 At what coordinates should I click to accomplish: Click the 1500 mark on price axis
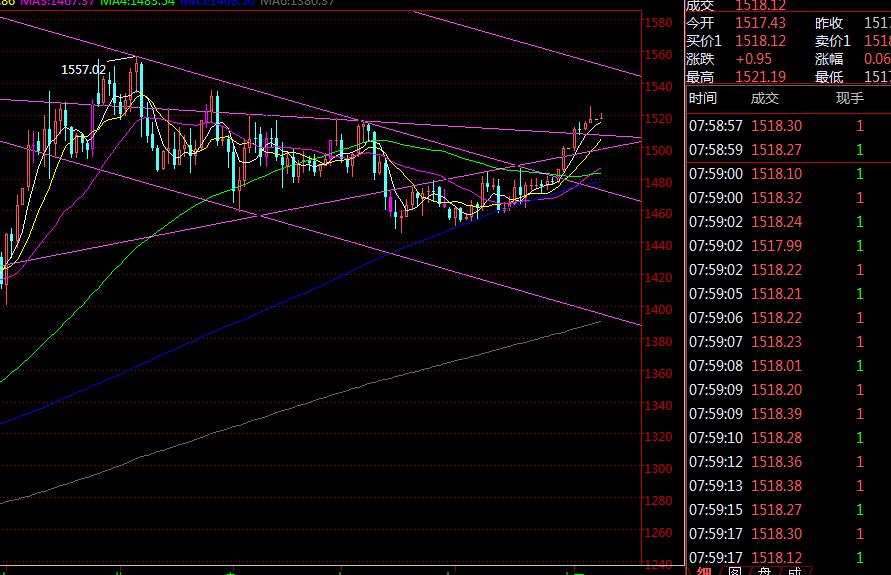pyautogui.click(x=658, y=151)
